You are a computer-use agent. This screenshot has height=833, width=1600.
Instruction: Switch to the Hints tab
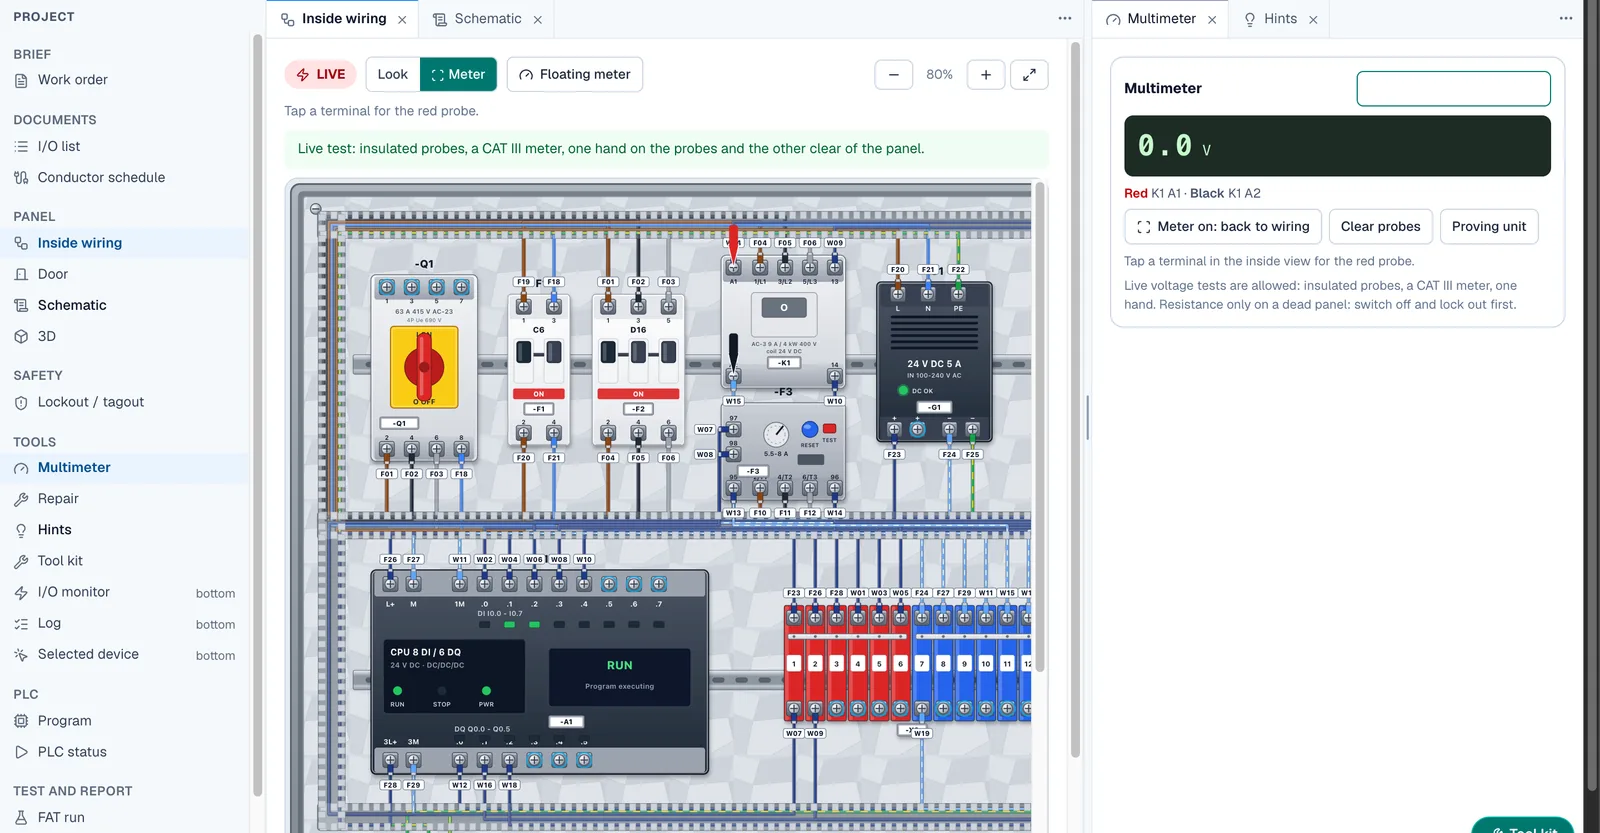pyautogui.click(x=1280, y=19)
